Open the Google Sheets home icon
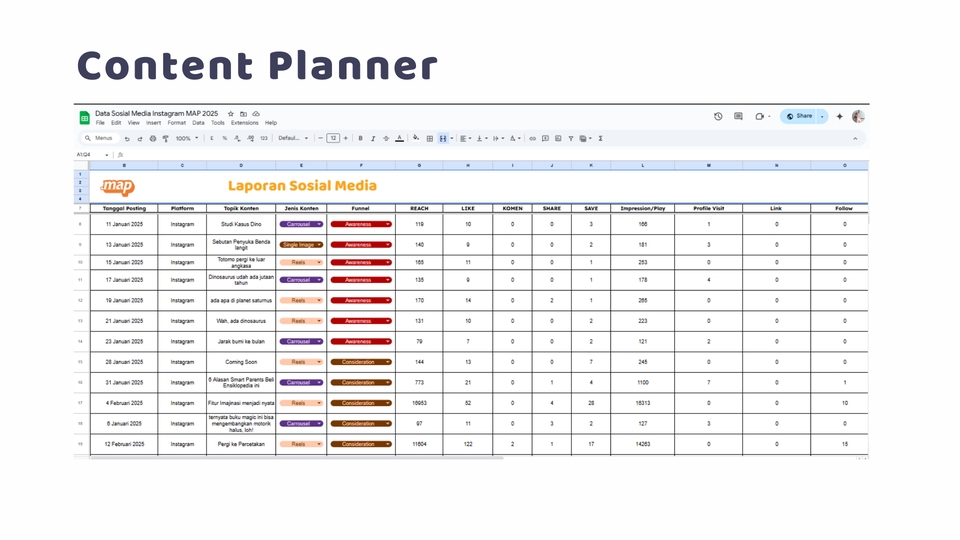 tap(84, 118)
